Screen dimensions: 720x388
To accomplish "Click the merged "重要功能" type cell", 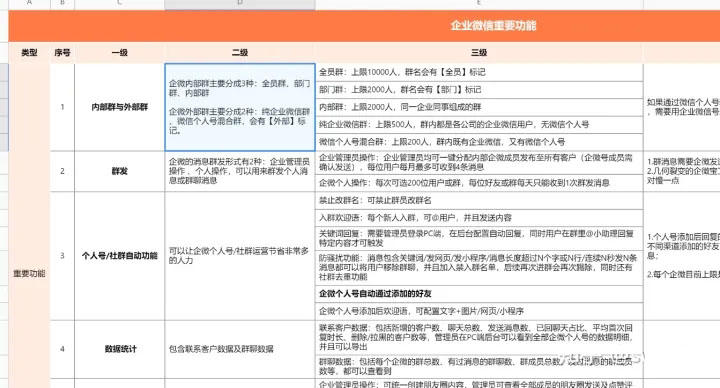I will pyautogui.click(x=29, y=274).
